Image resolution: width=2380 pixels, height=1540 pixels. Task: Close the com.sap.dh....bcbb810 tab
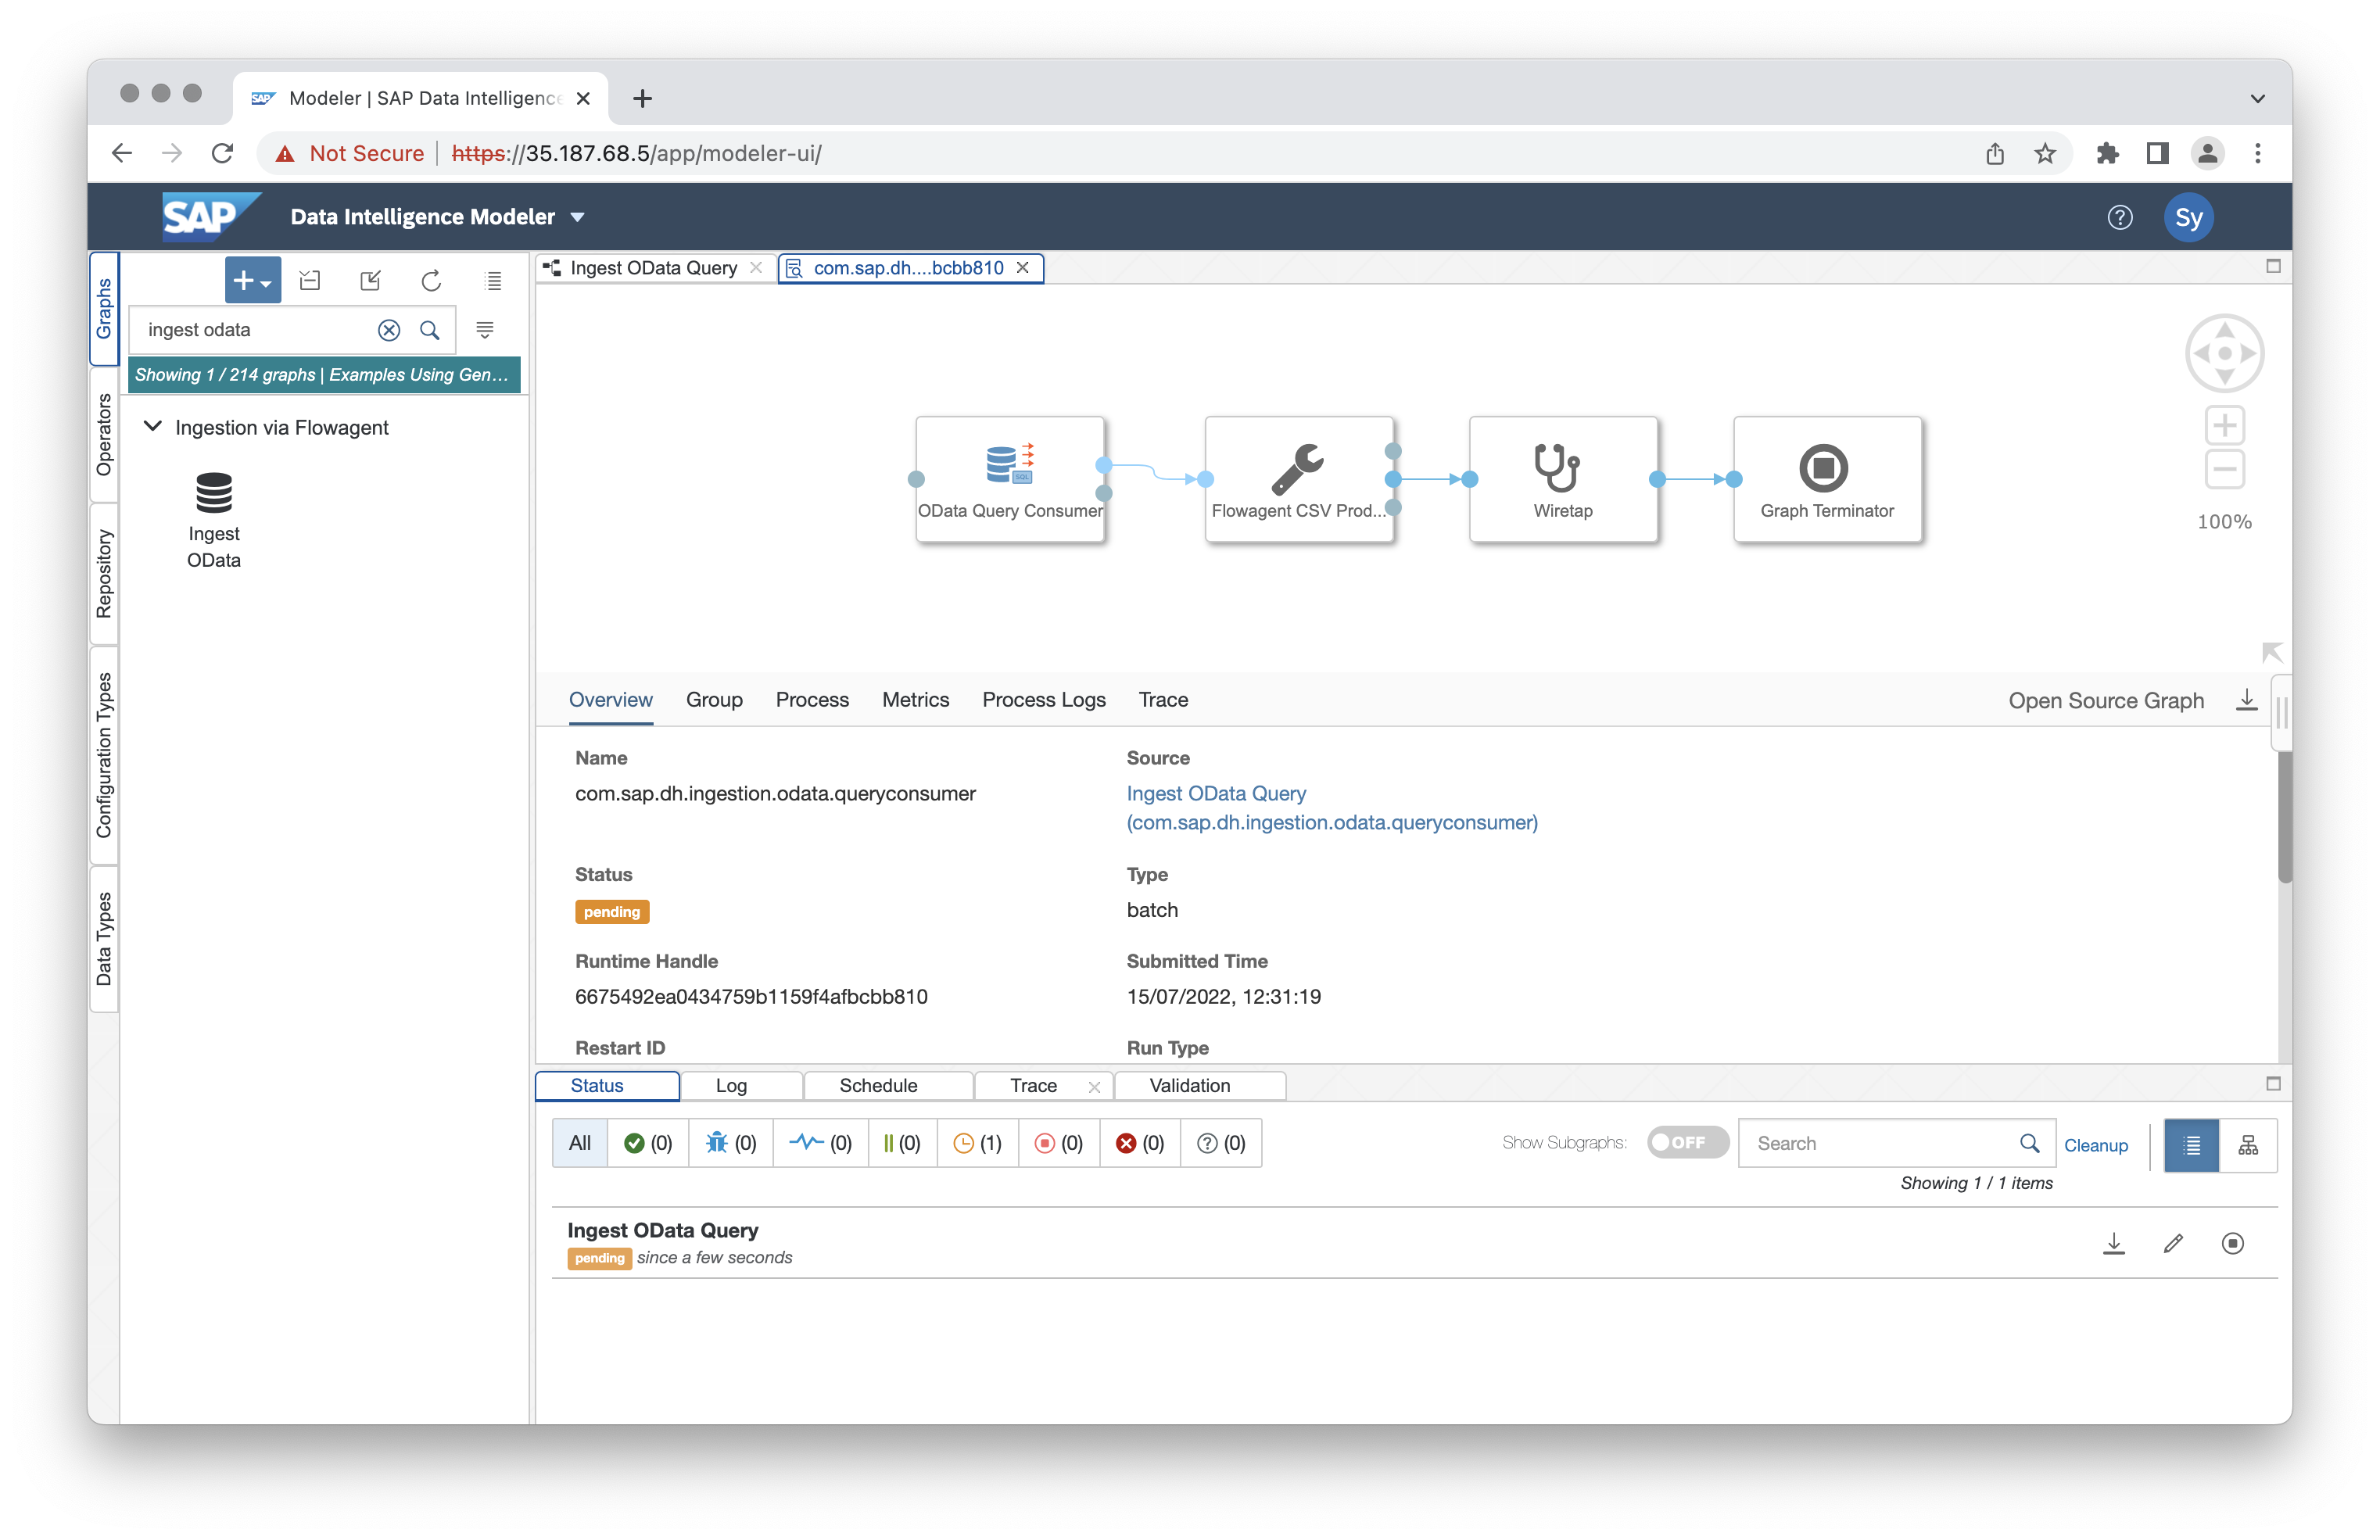pos(1022,268)
